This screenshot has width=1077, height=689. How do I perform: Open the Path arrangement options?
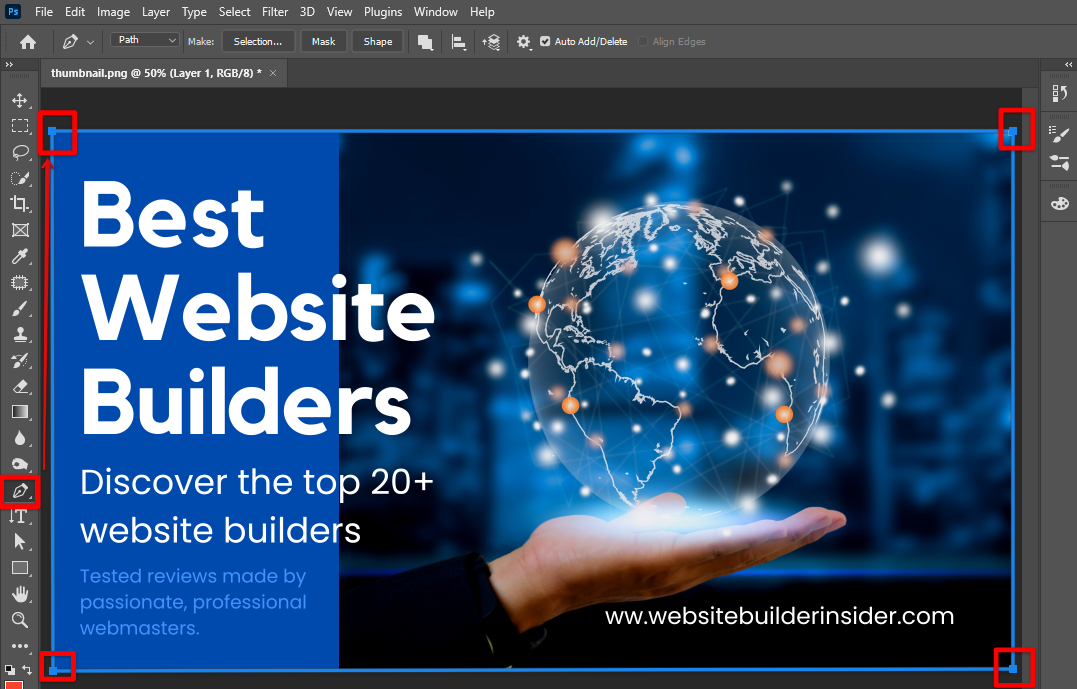point(491,43)
